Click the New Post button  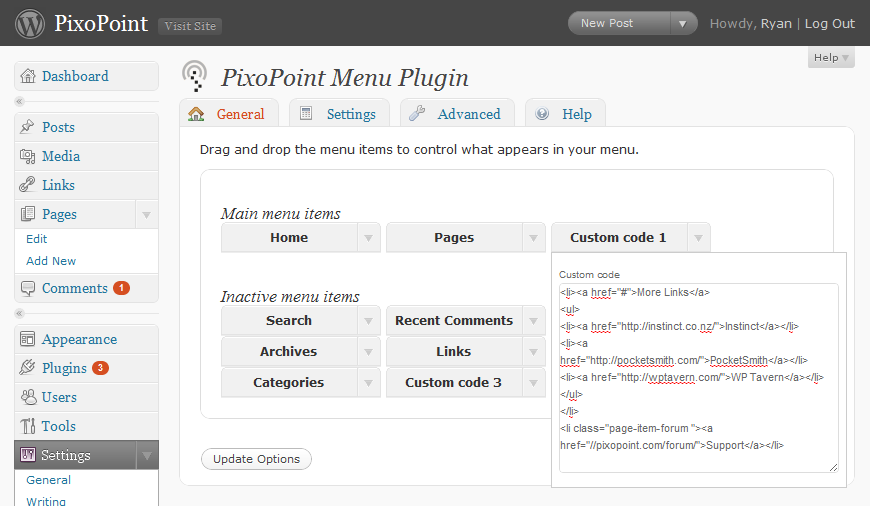point(619,23)
